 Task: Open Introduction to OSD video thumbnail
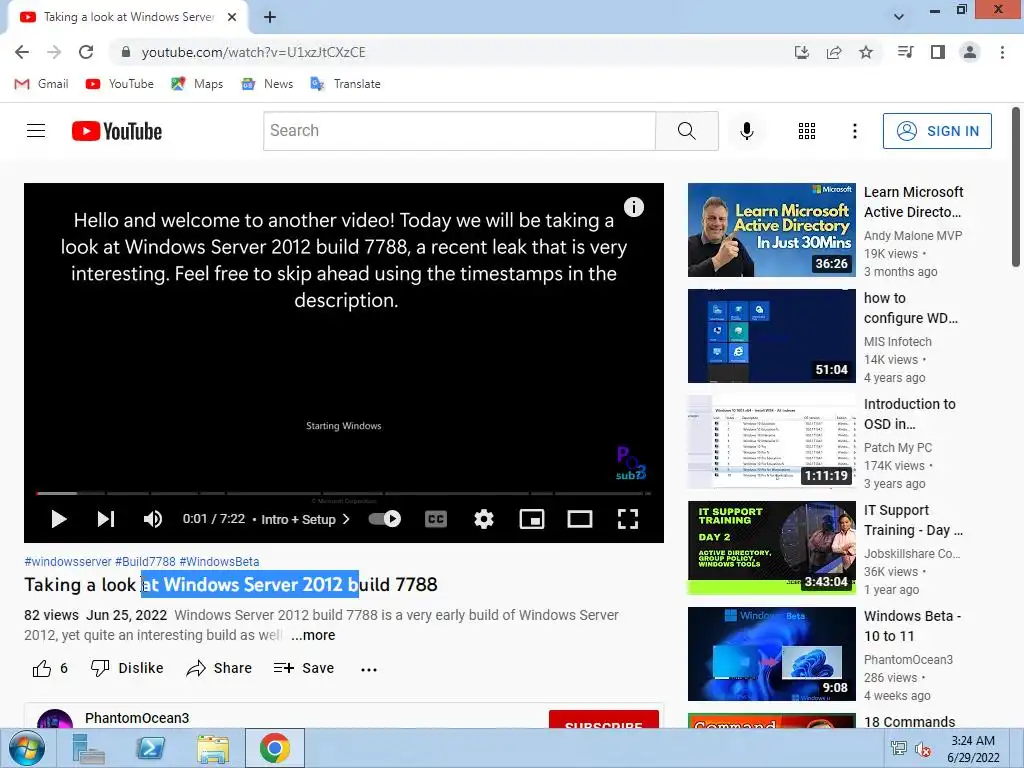click(x=771, y=442)
